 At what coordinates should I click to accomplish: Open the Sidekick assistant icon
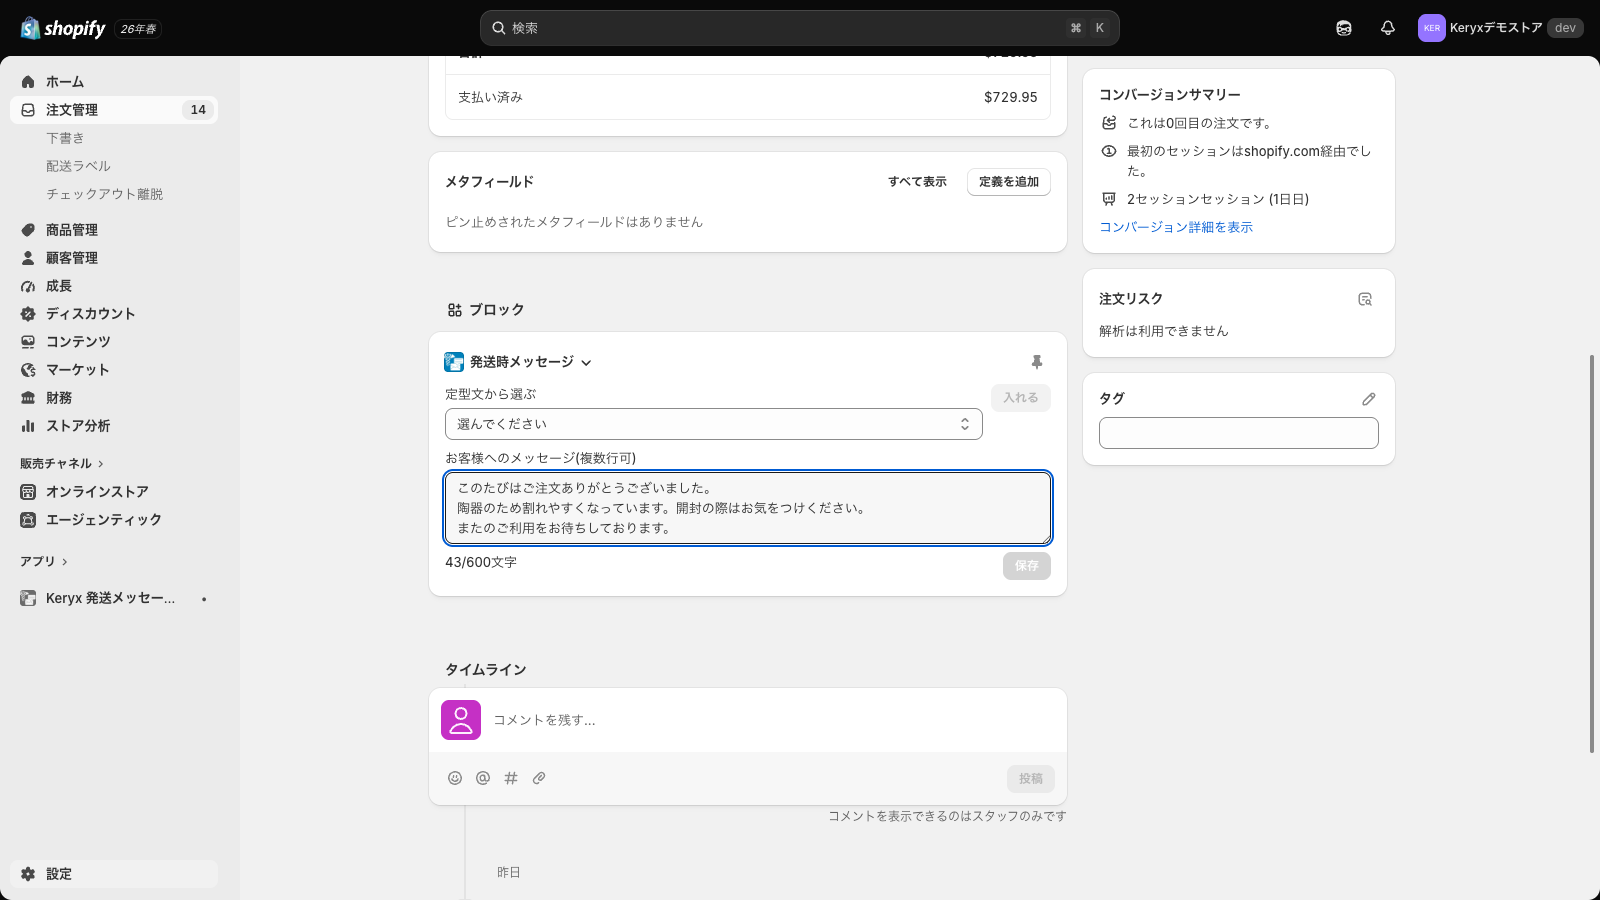click(1344, 28)
